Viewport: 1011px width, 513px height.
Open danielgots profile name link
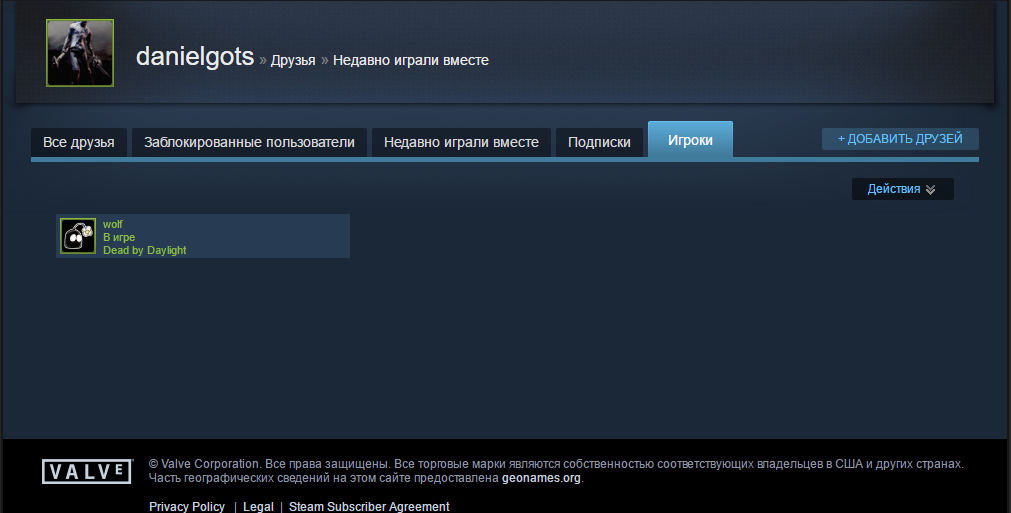(195, 57)
